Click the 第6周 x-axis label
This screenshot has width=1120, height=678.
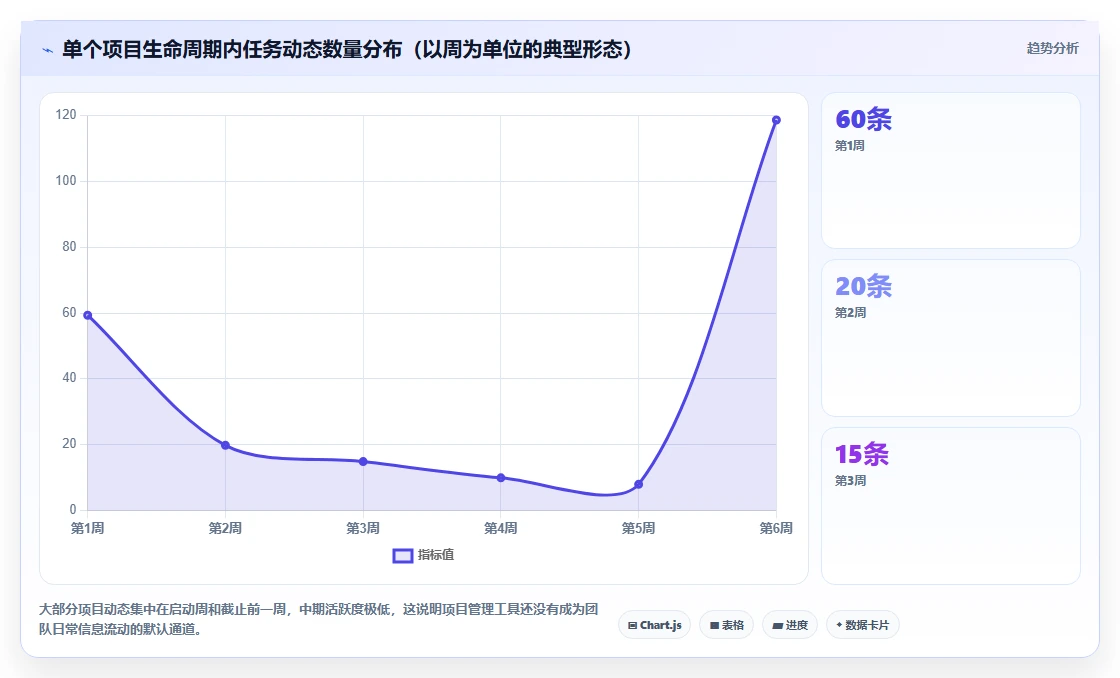pos(776,528)
